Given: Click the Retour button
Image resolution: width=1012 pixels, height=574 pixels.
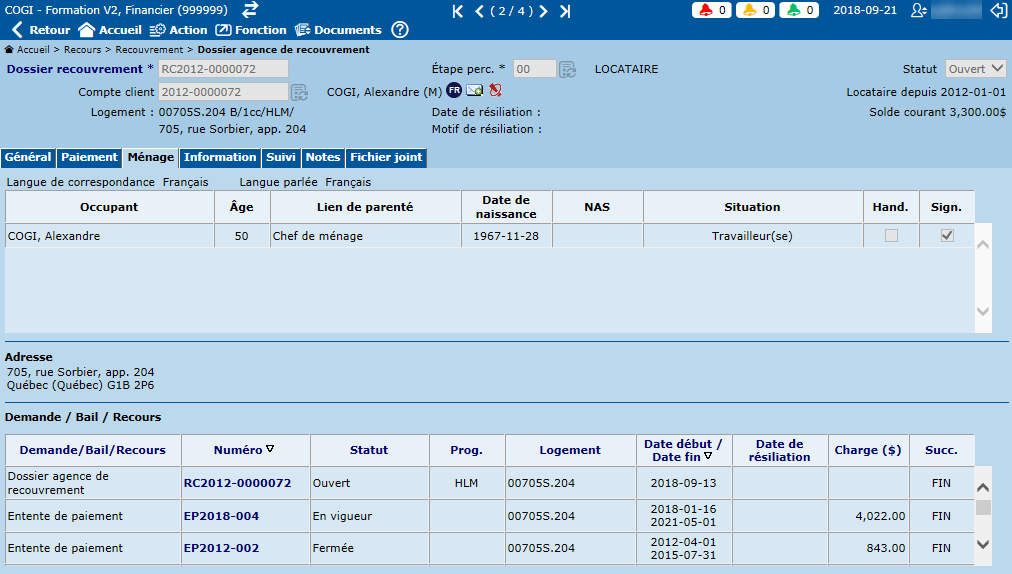Looking at the screenshot, I should click(x=41, y=30).
